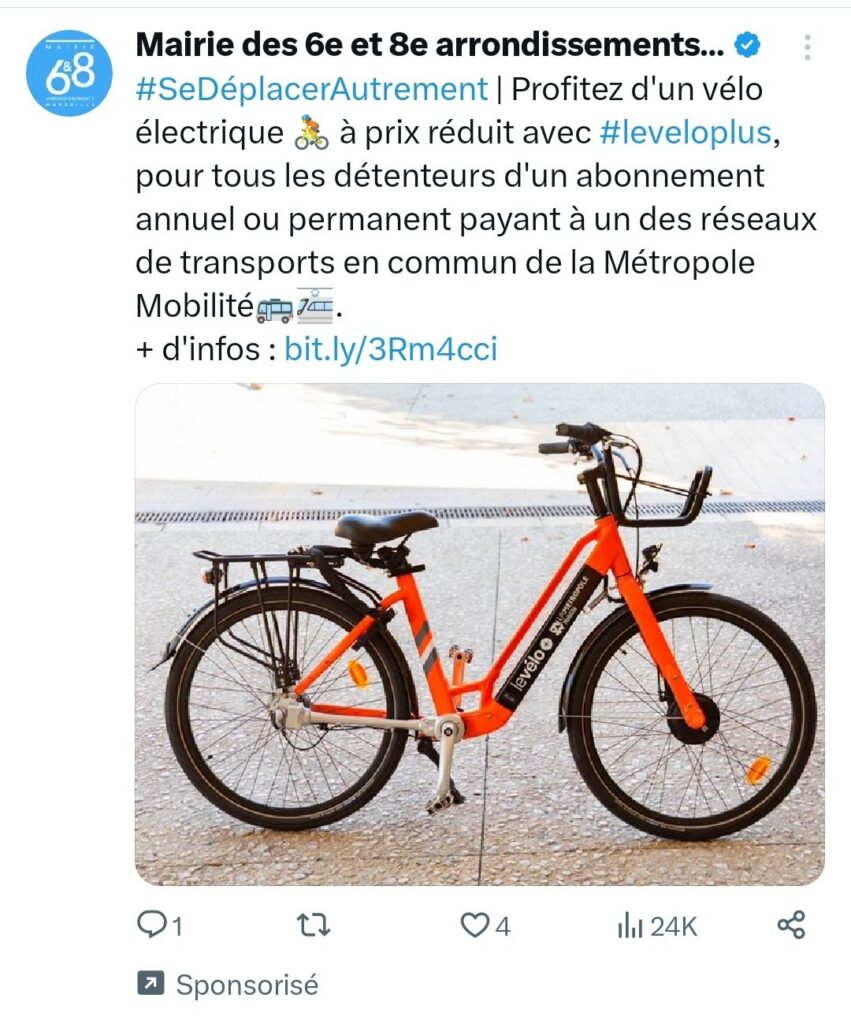Open the Mairie des 6e et 8e arrondissements profile name

pos(430,45)
